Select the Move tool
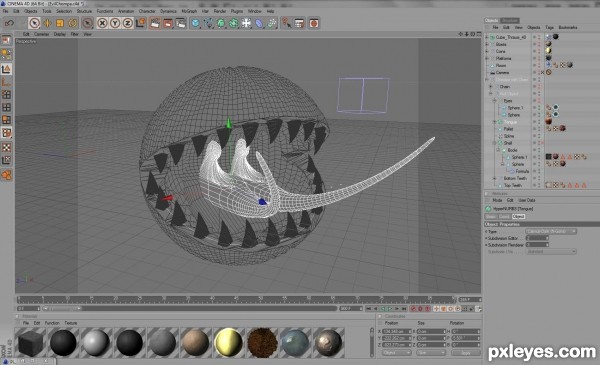The width and height of the screenshot is (600, 365). [x=47, y=23]
